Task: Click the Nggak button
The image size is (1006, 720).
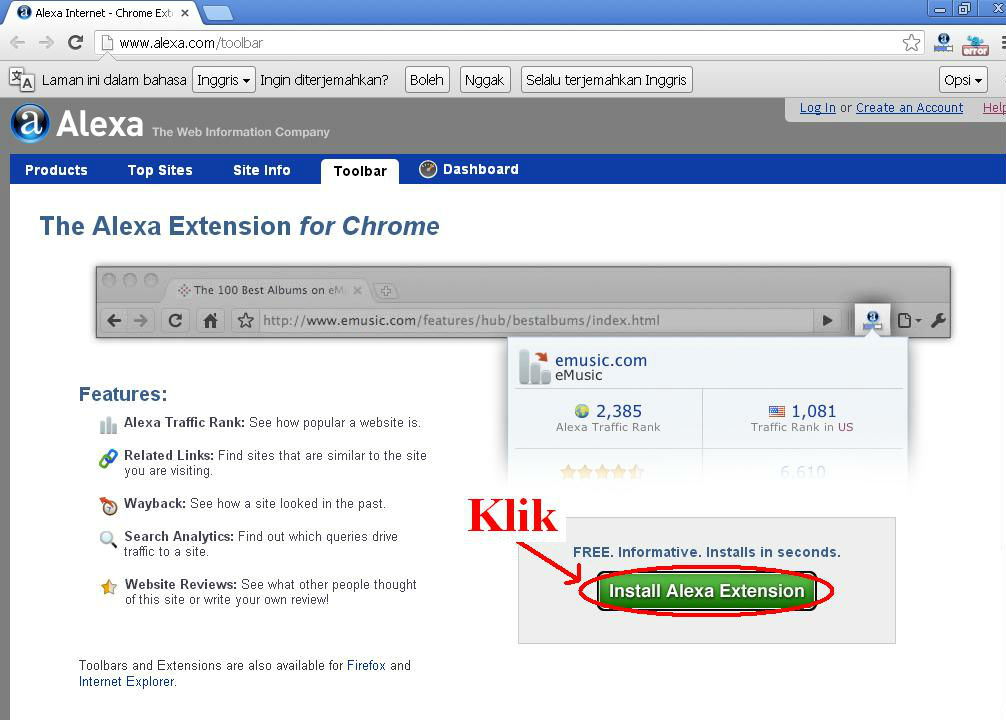Action: tap(484, 80)
